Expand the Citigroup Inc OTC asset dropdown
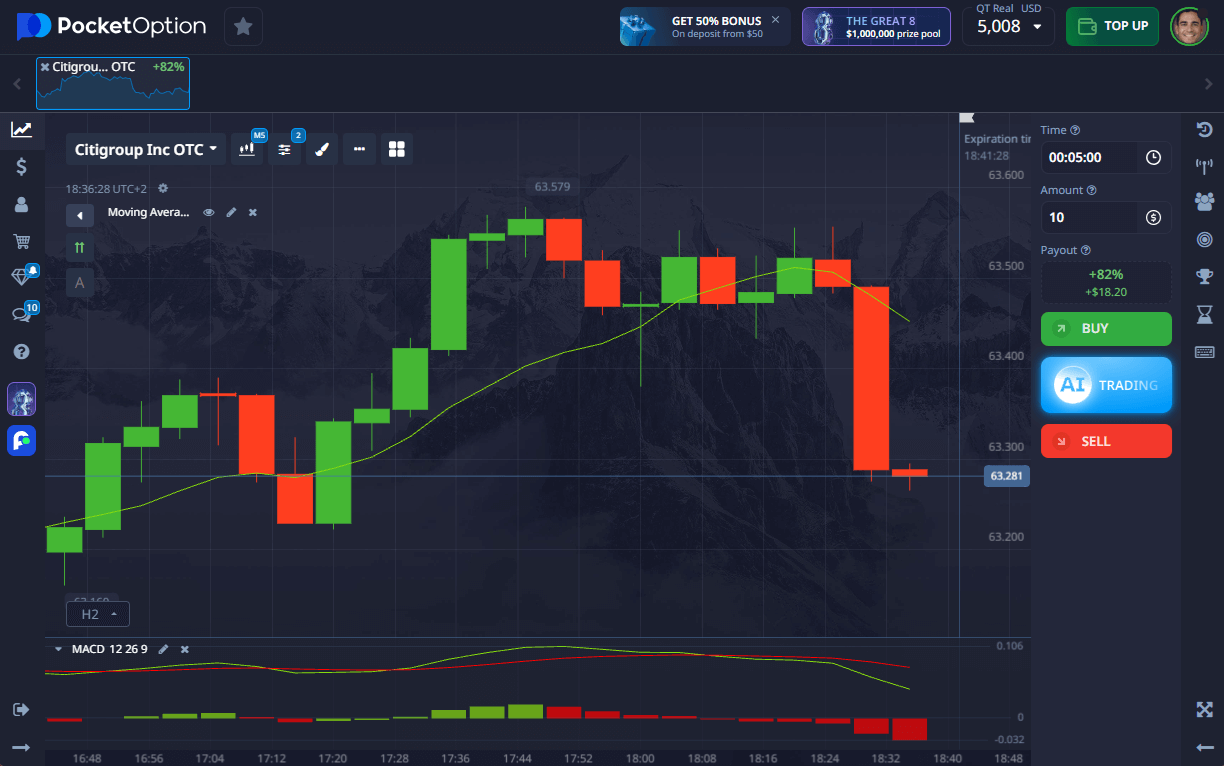Viewport: 1224px width, 766px height. pyautogui.click(x=146, y=149)
